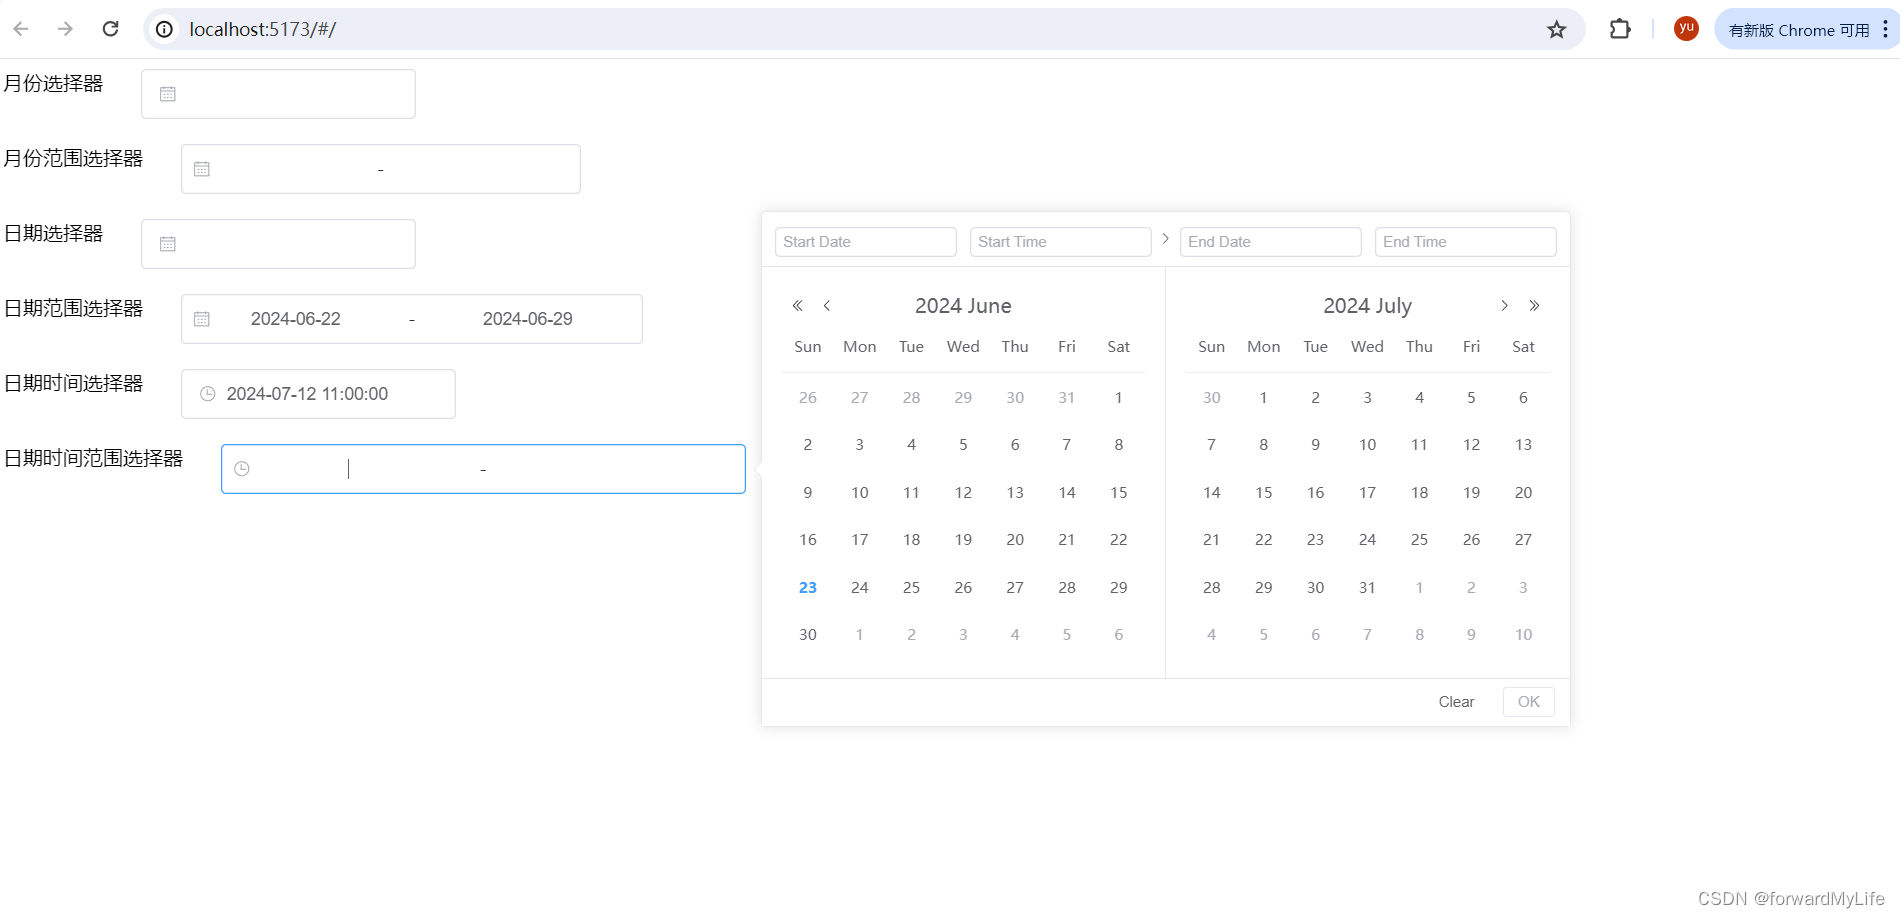1900x918 pixels.
Task: Focus the Start Date input
Action: (866, 242)
